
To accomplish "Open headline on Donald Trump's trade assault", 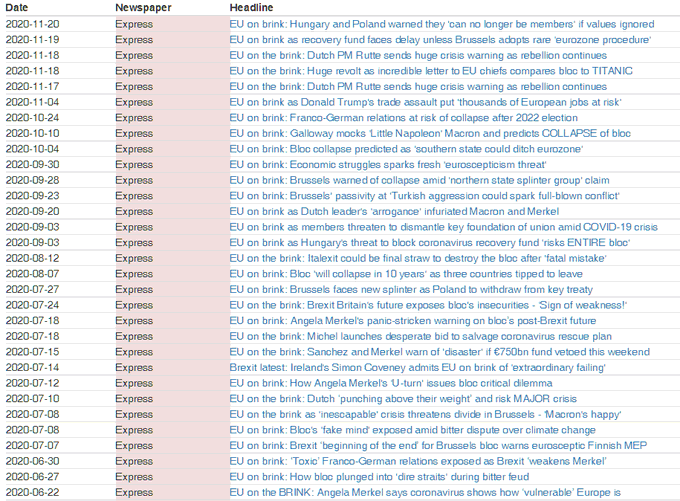I will [x=425, y=102].
